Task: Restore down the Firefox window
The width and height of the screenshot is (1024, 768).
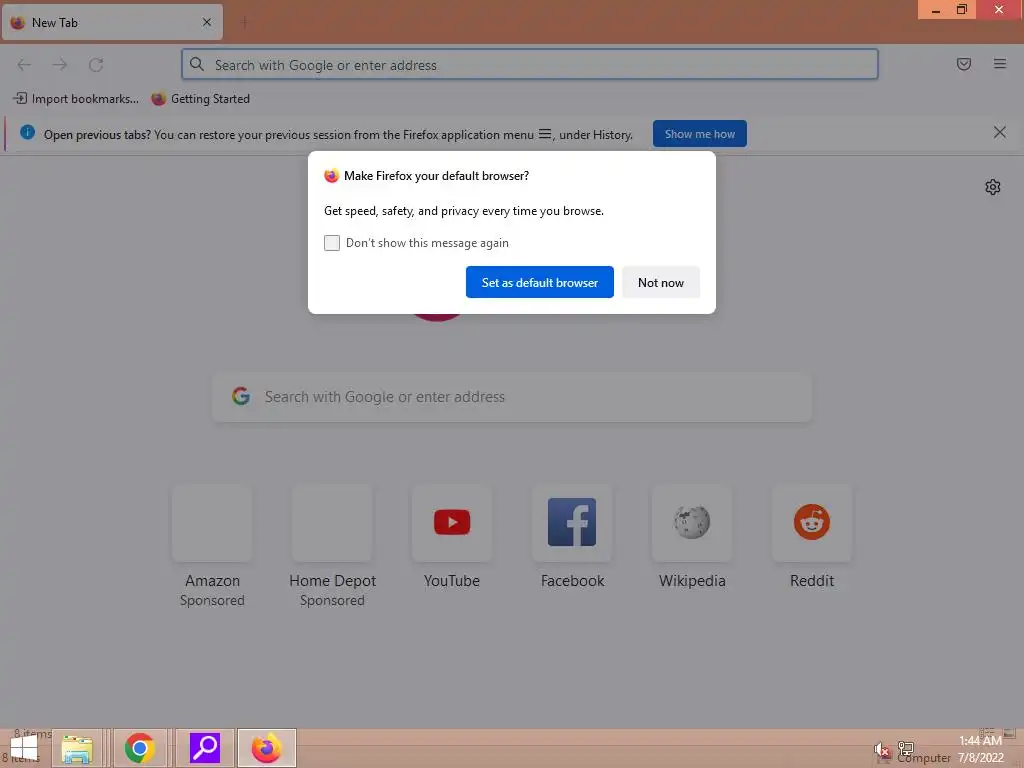Action: click(x=961, y=10)
